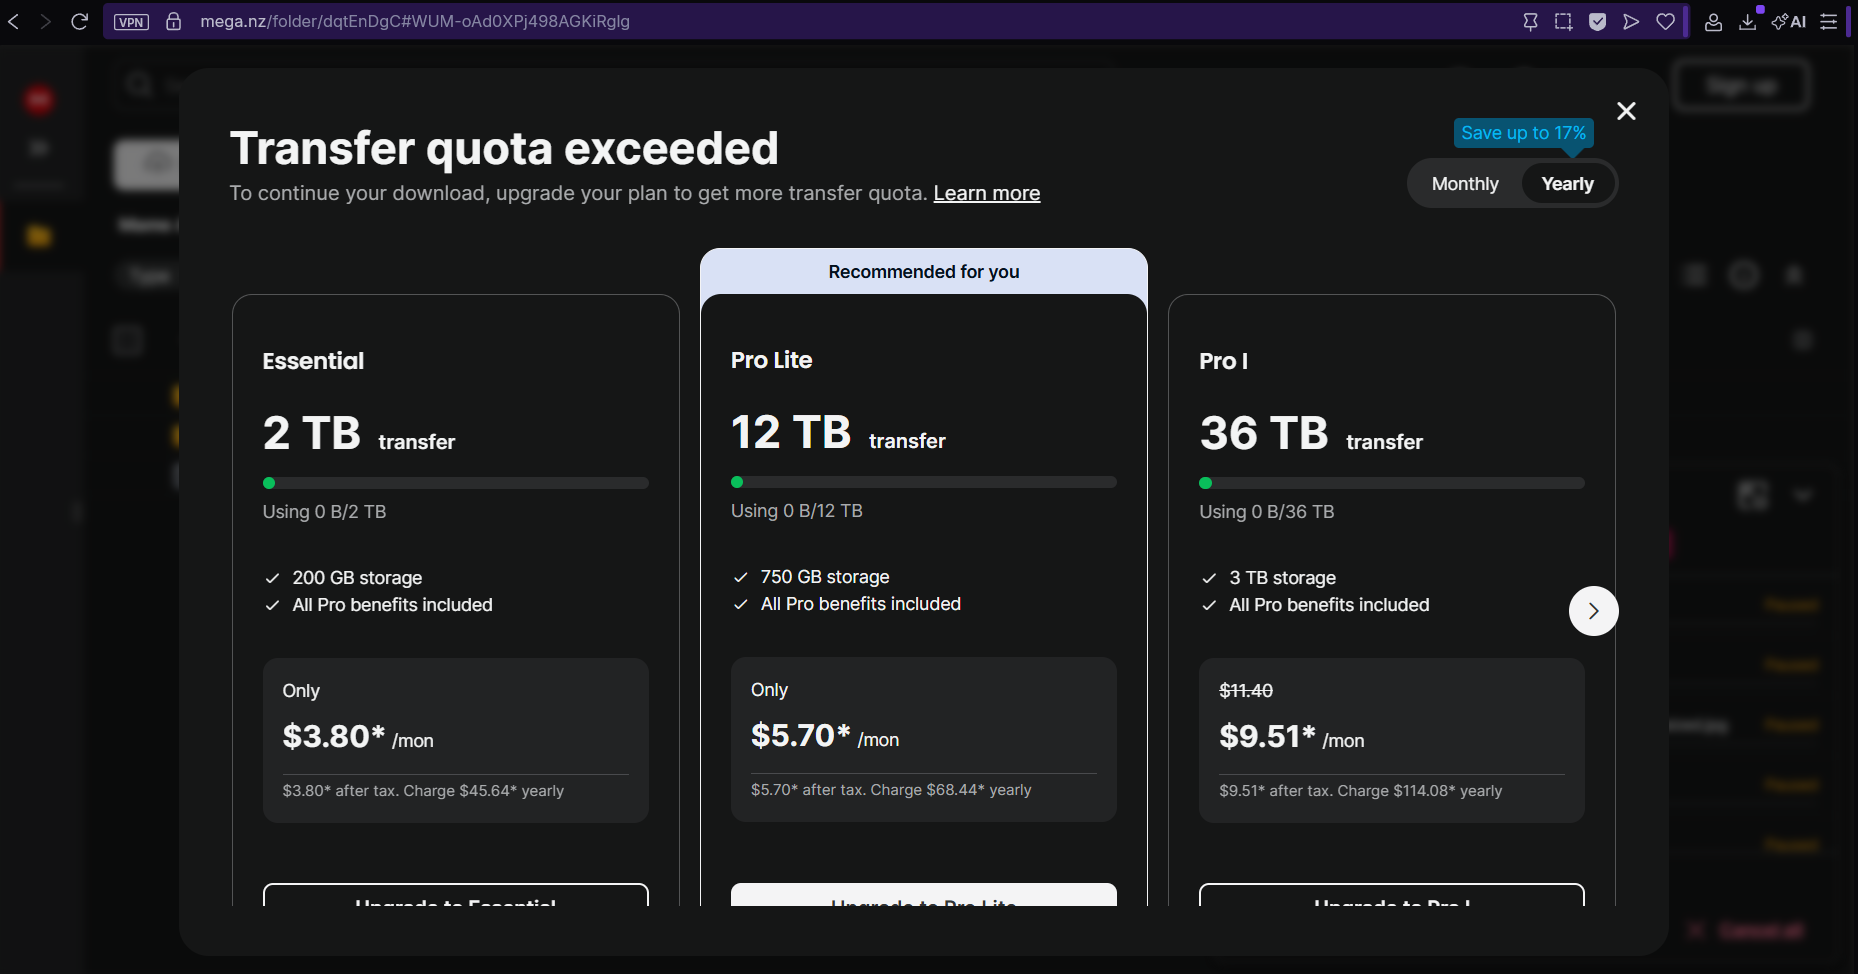Click the Pro Lite transfer usage bar
This screenshot has width=1858, height=974.
924,482
